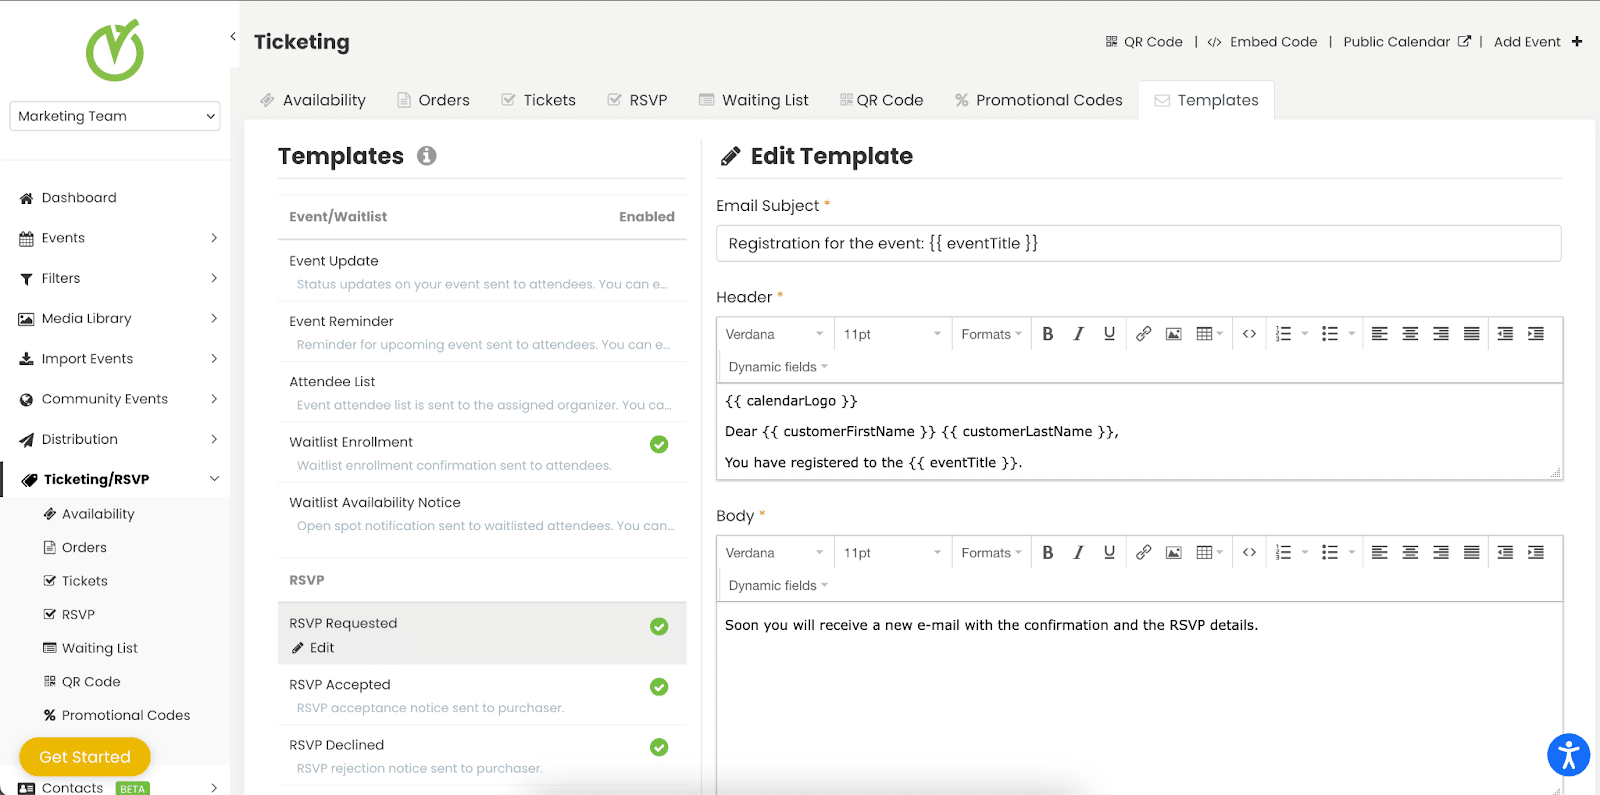Open Formats dropdown in Body toolbar
1600x795 pixels.
(990, 553)
